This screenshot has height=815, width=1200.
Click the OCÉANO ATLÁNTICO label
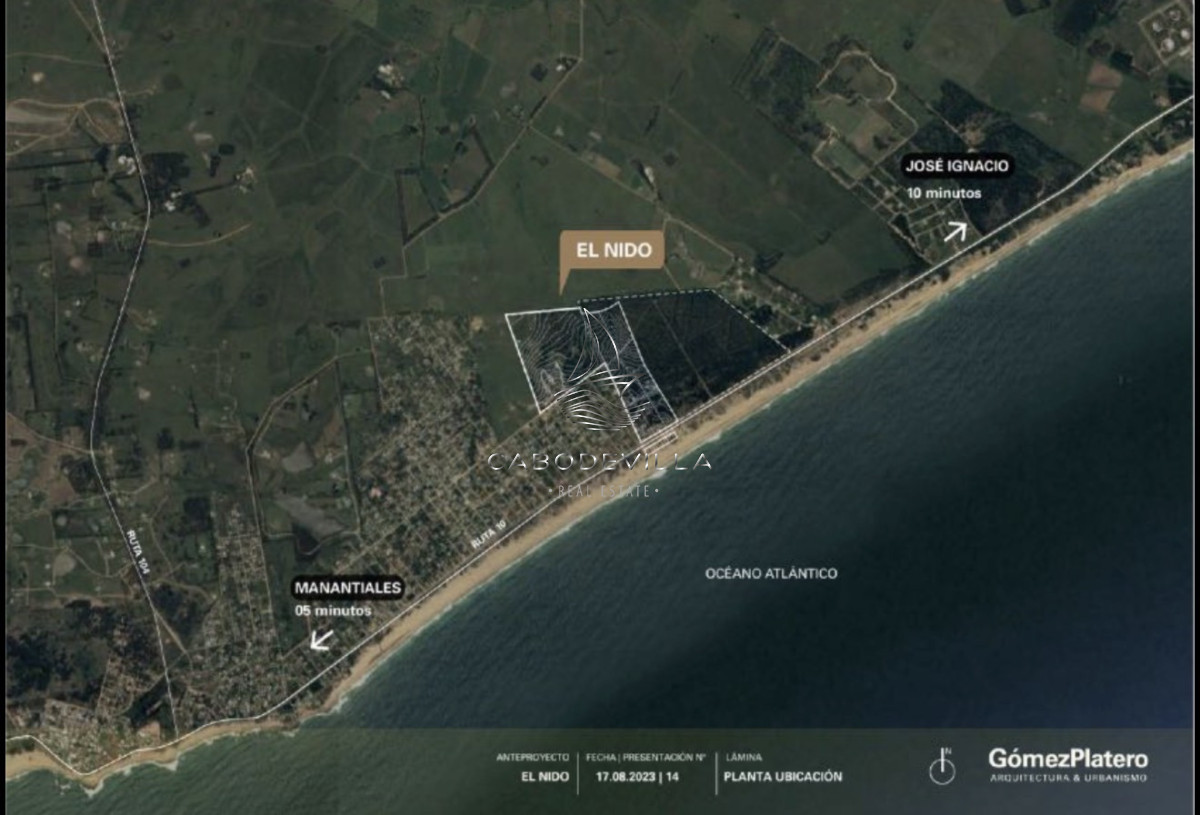tap(772, 572)
